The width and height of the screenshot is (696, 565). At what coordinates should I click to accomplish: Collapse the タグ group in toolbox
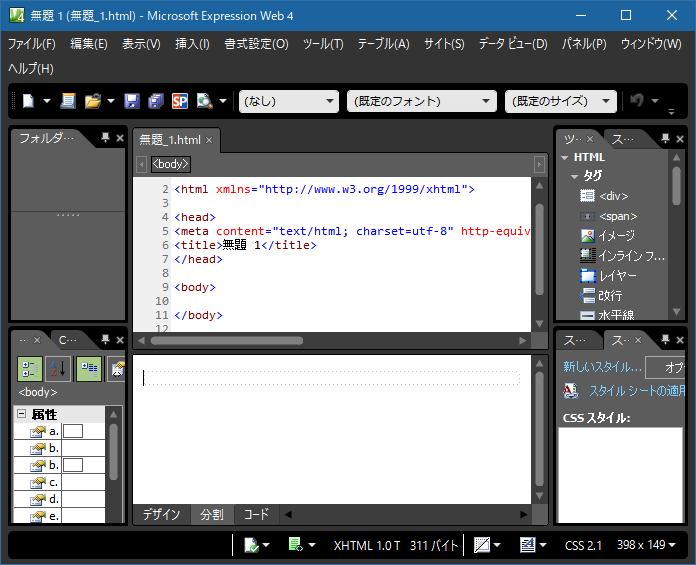coord(574,177)
